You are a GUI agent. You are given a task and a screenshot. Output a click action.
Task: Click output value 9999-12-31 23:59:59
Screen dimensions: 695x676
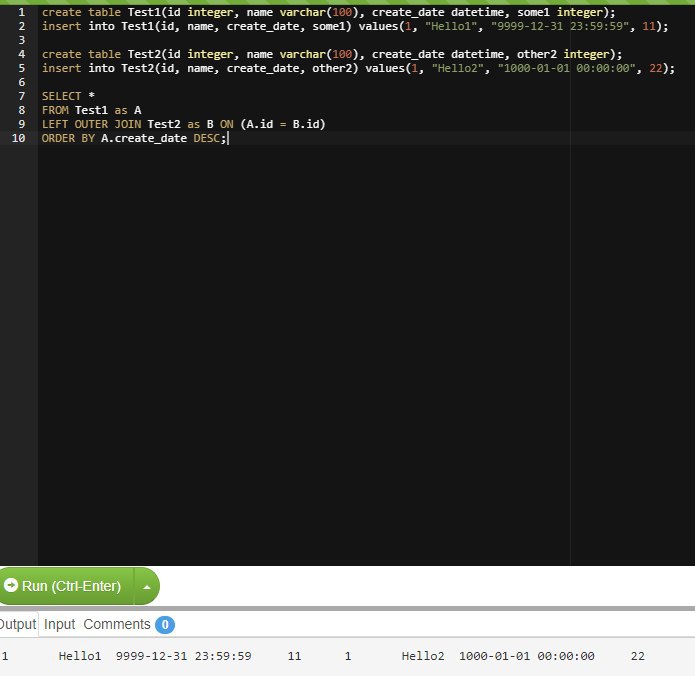tap(184, 656)
